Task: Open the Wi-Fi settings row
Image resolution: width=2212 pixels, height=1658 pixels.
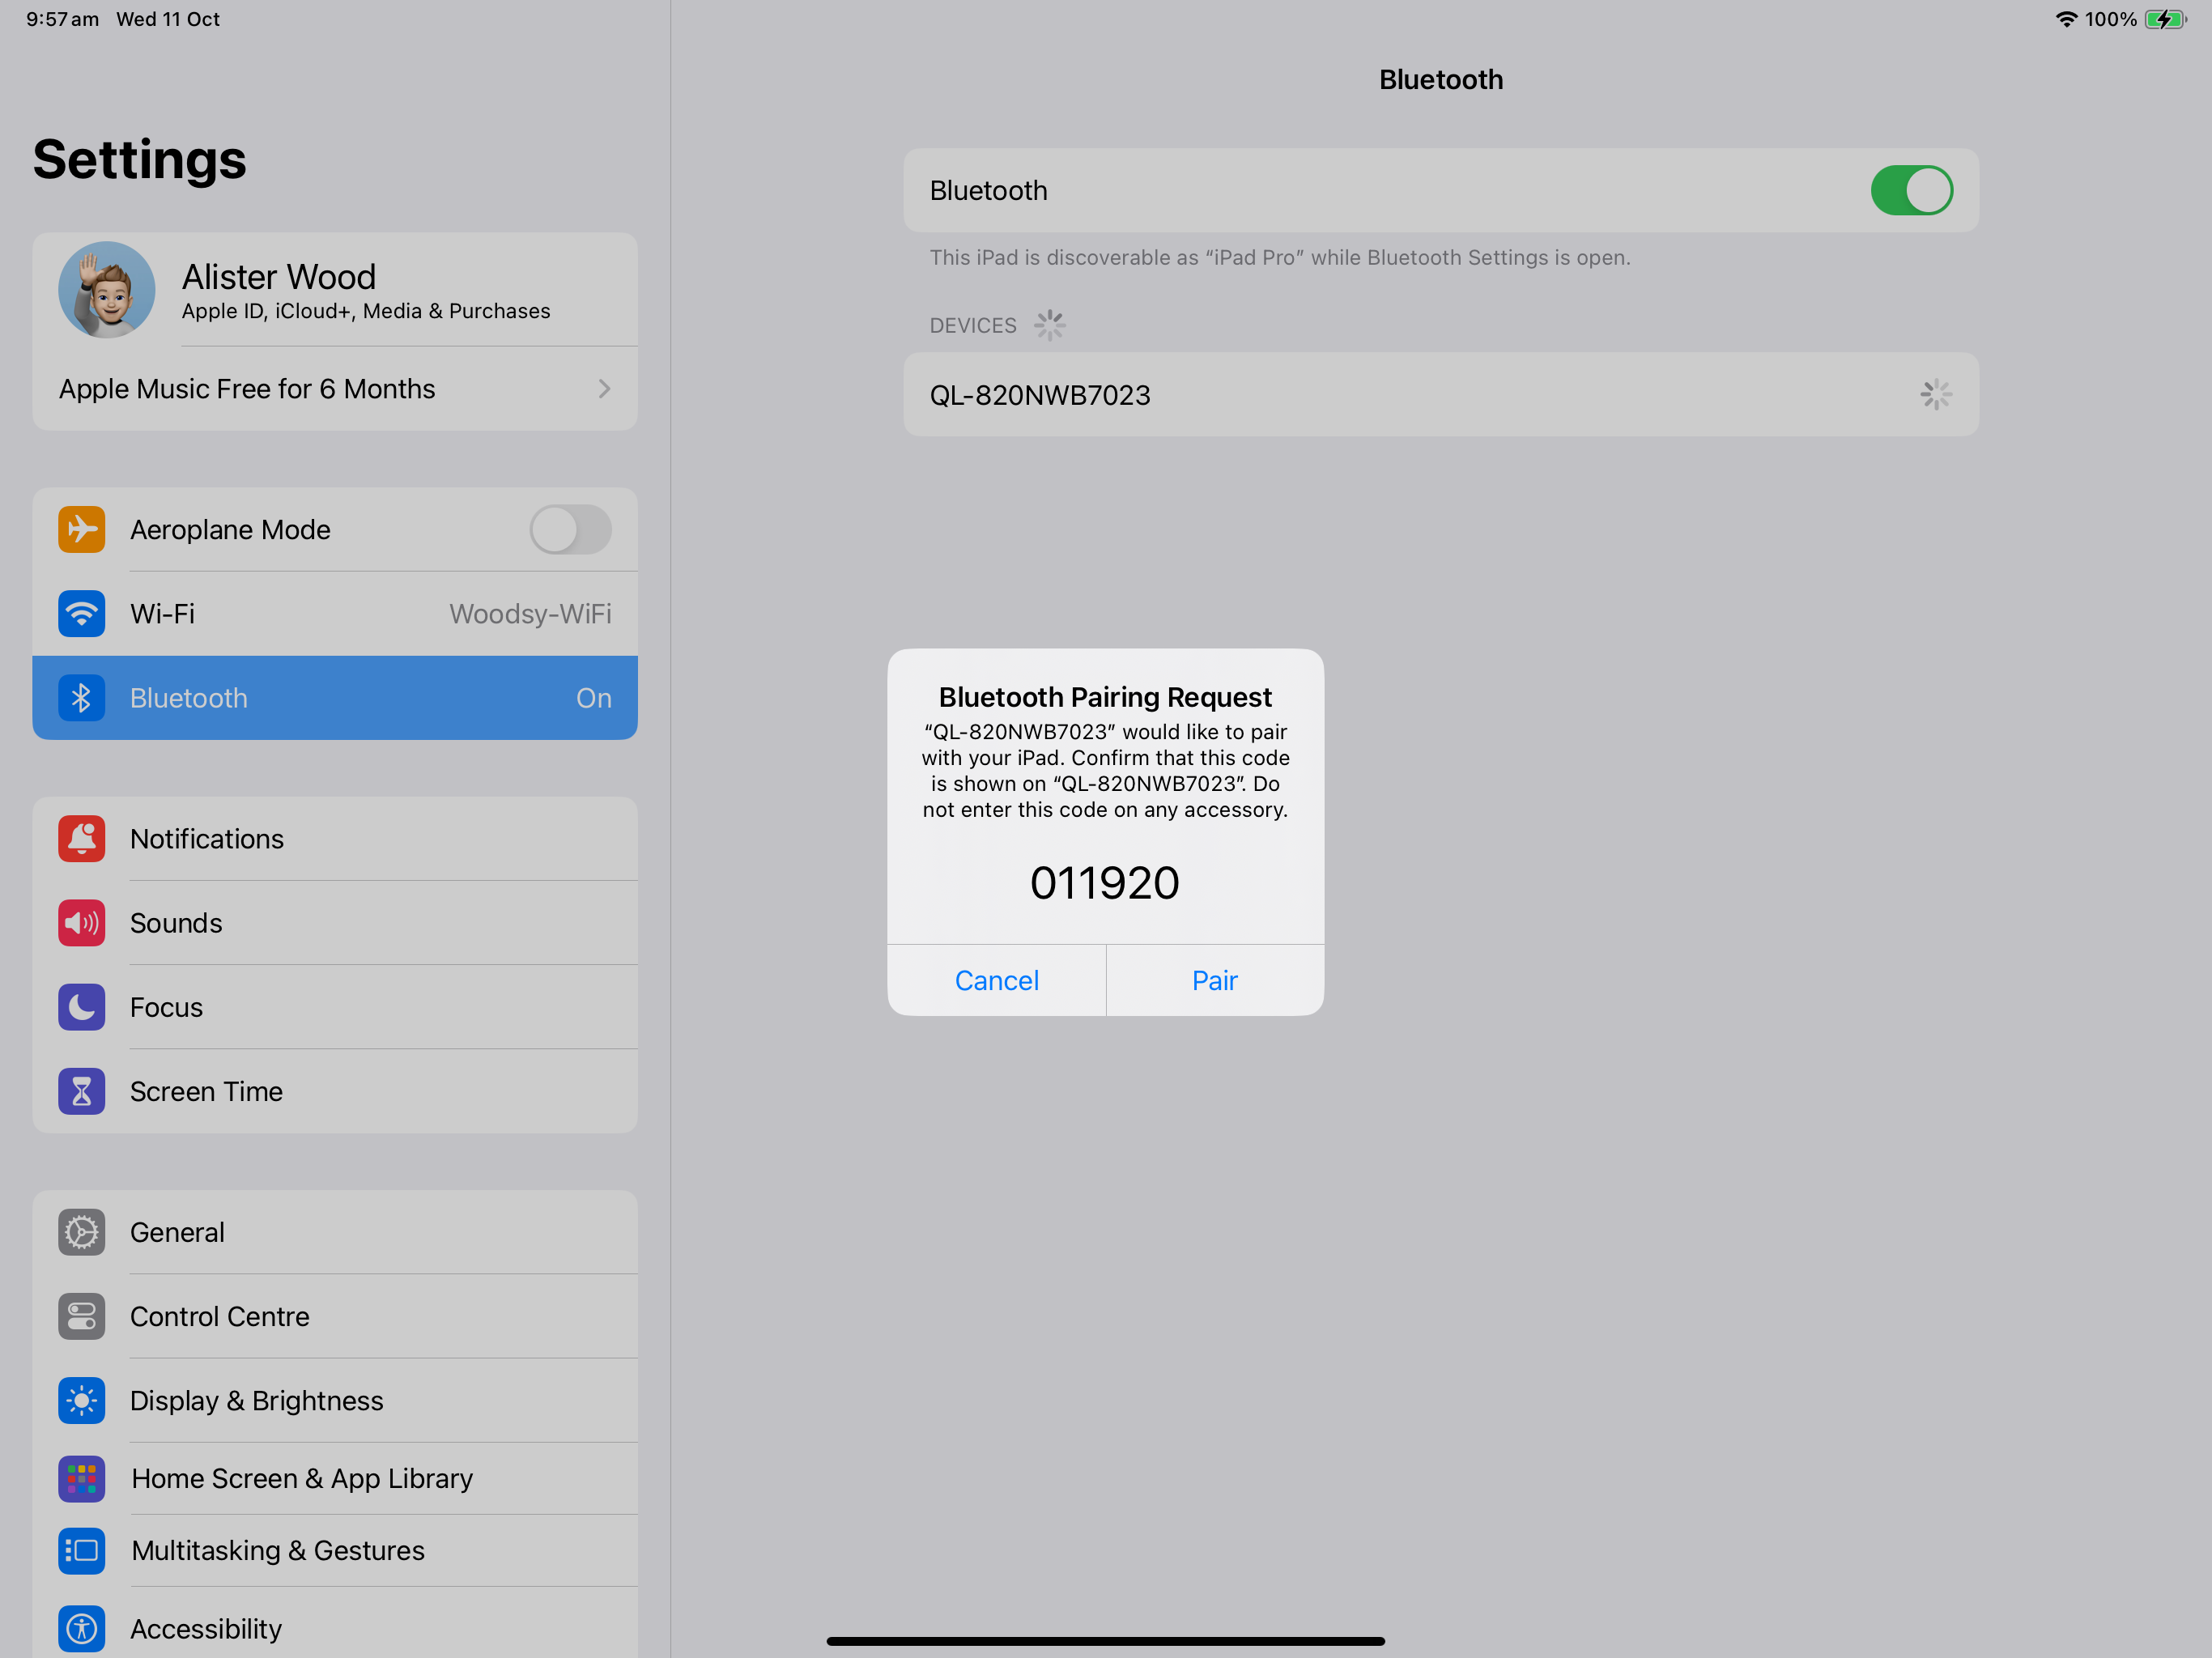Action: pos(335,614)
